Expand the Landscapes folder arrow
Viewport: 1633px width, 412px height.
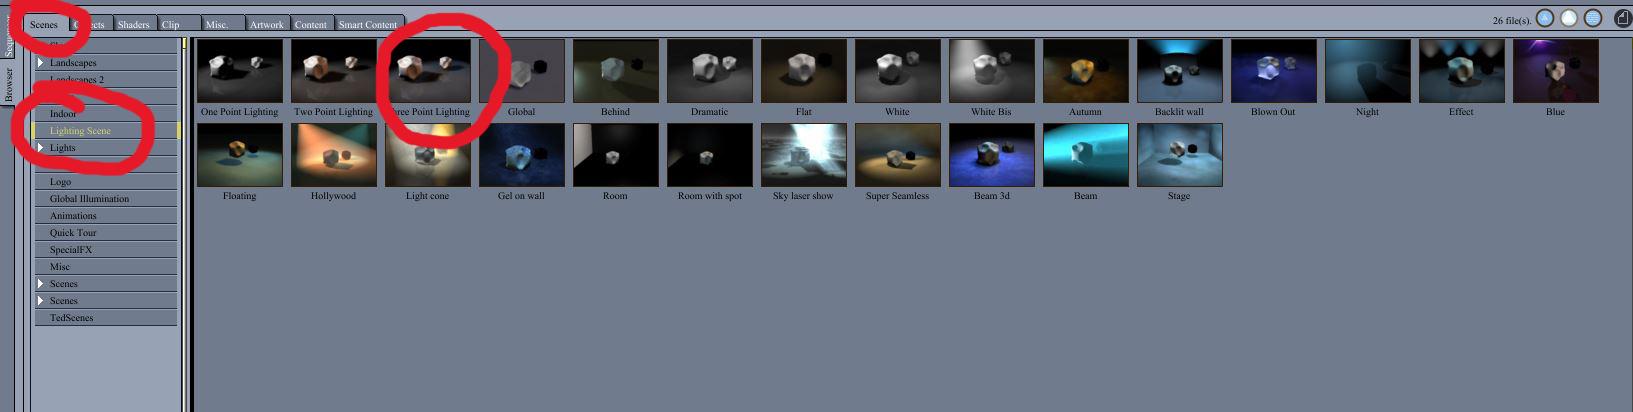point(41,63)
